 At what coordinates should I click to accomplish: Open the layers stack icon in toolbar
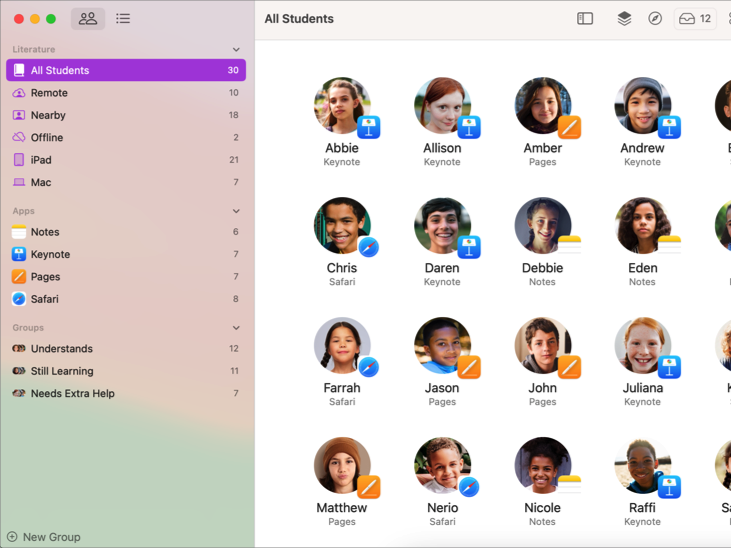point(624,19)
